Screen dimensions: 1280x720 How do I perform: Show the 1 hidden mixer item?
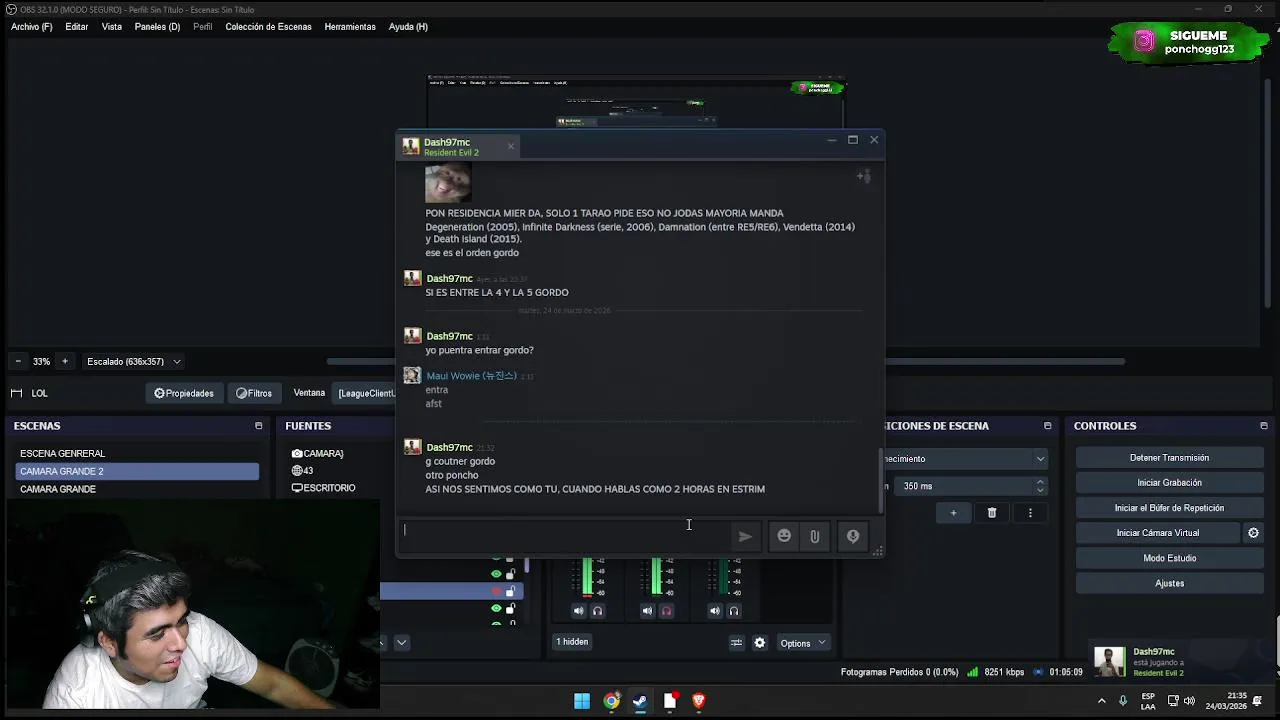pos(573,642)
